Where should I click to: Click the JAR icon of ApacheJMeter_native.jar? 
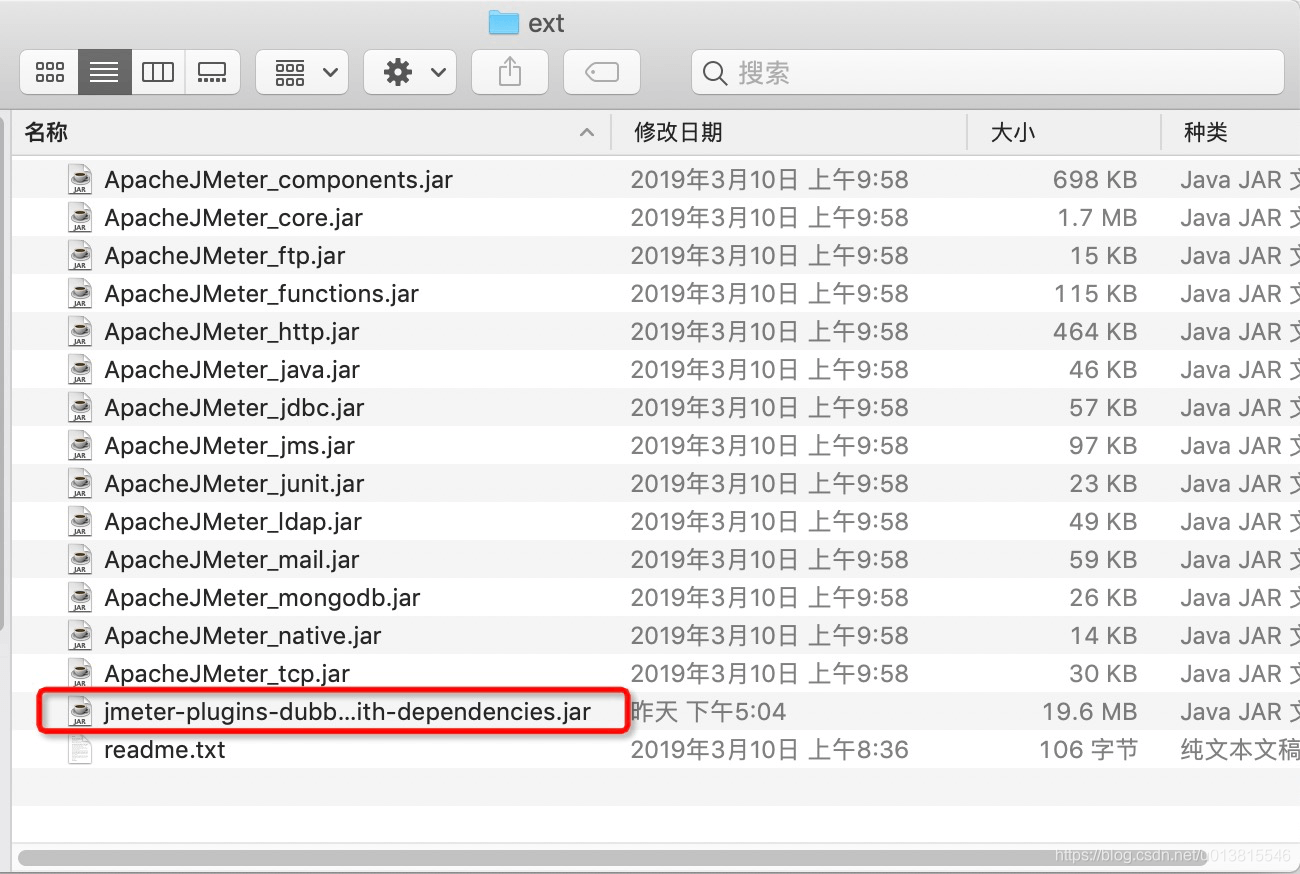coord(80,636)
